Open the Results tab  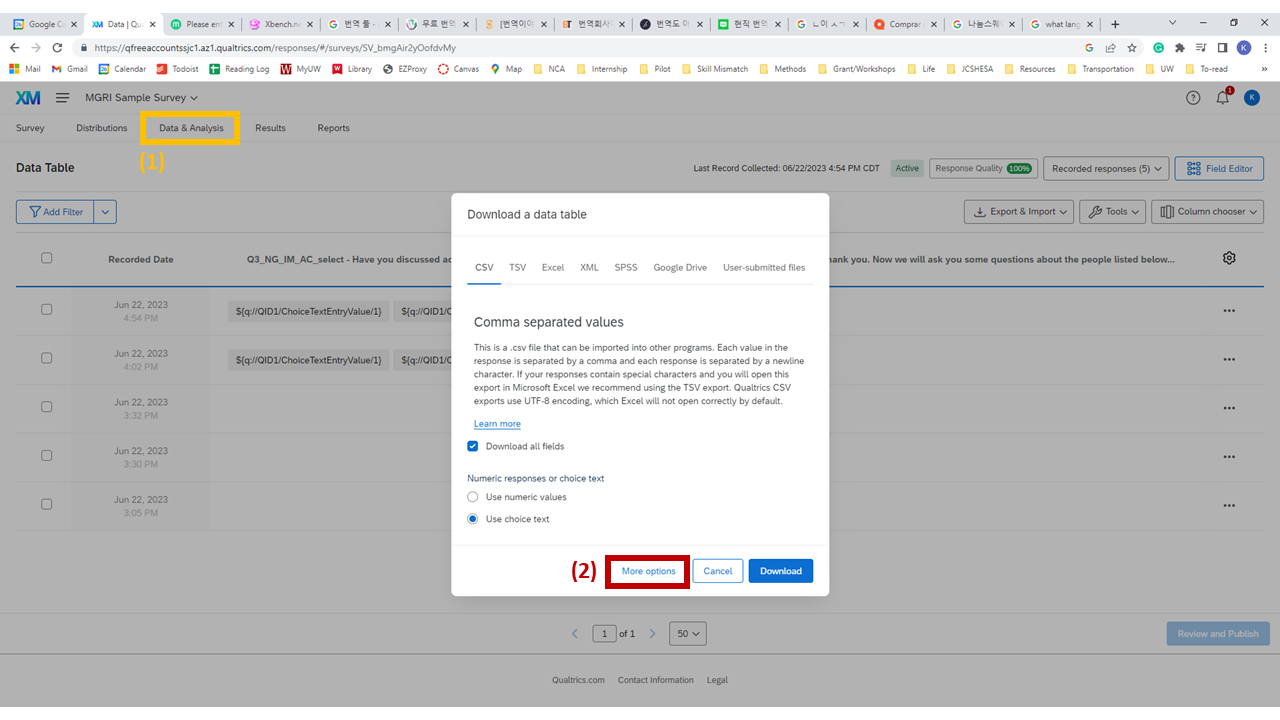point(271,128)
